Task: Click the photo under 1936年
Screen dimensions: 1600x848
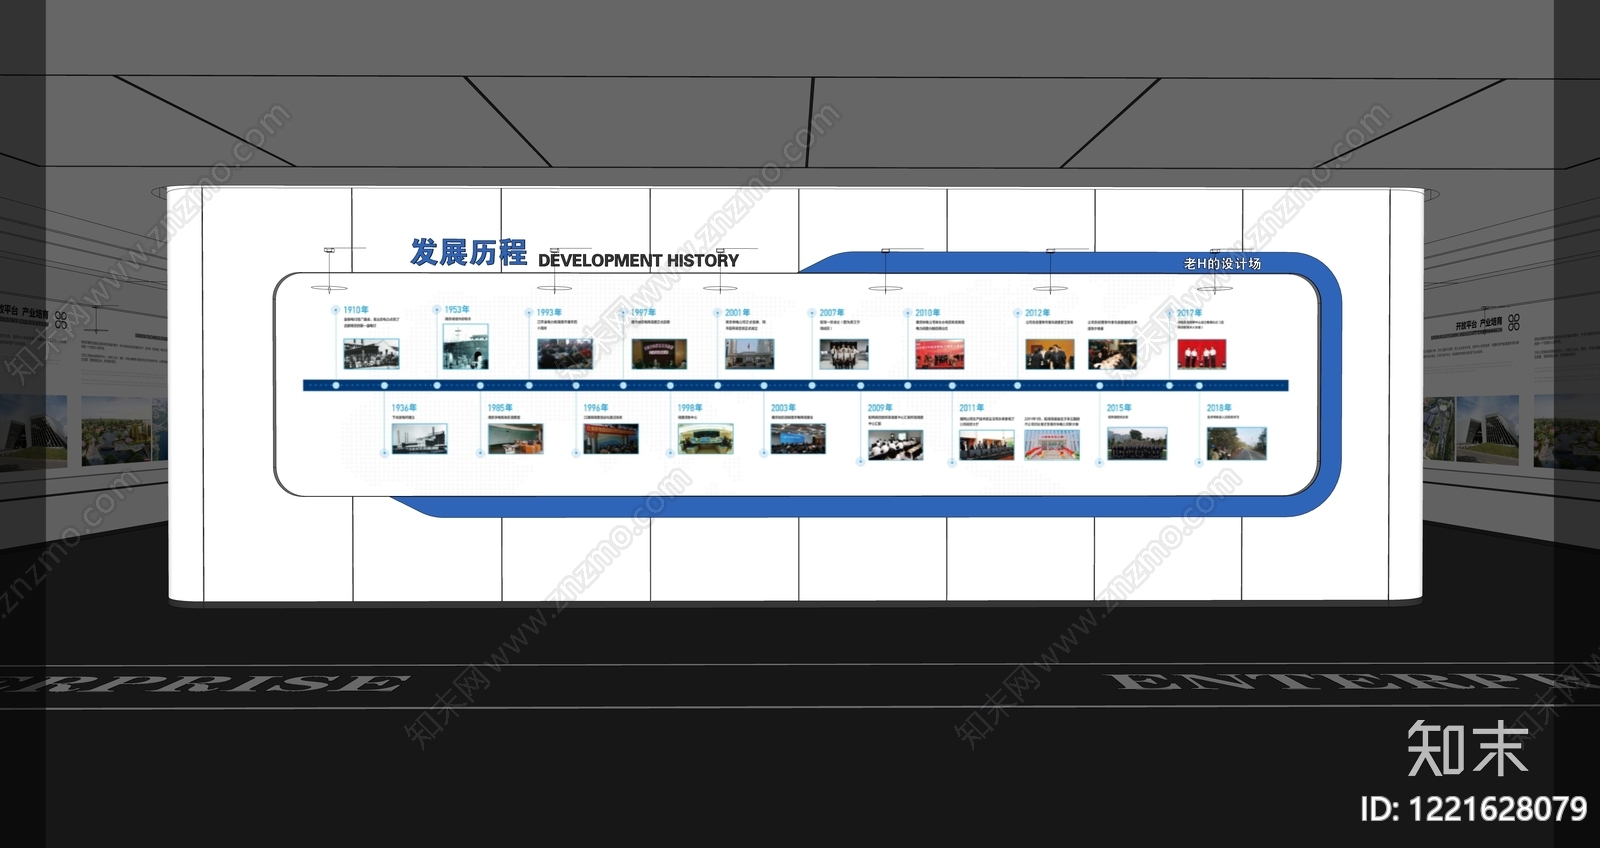Action: point(419,439)
